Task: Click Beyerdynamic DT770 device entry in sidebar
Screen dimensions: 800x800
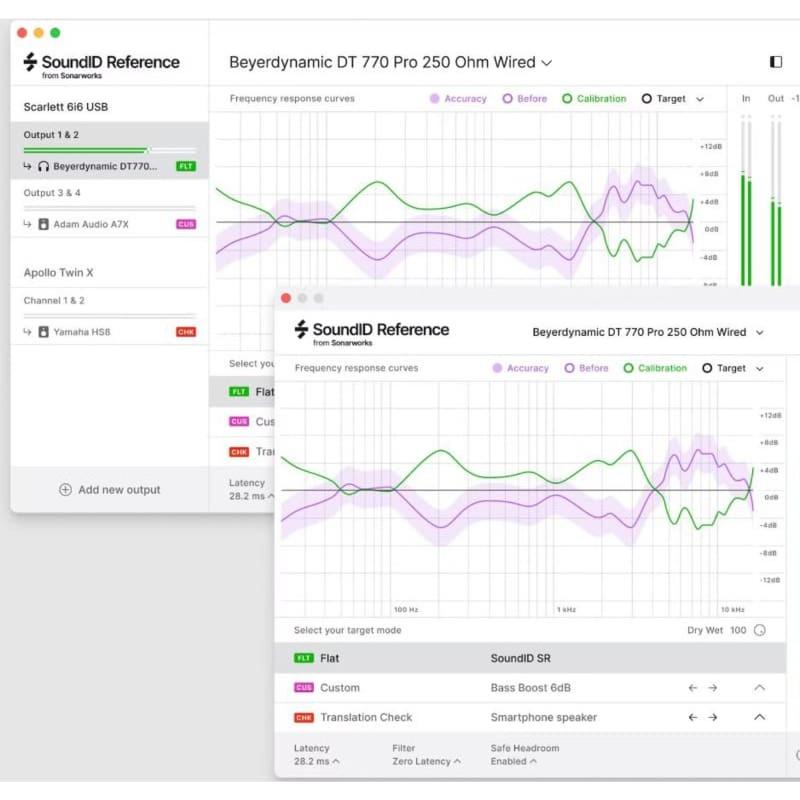Action: 109,166
